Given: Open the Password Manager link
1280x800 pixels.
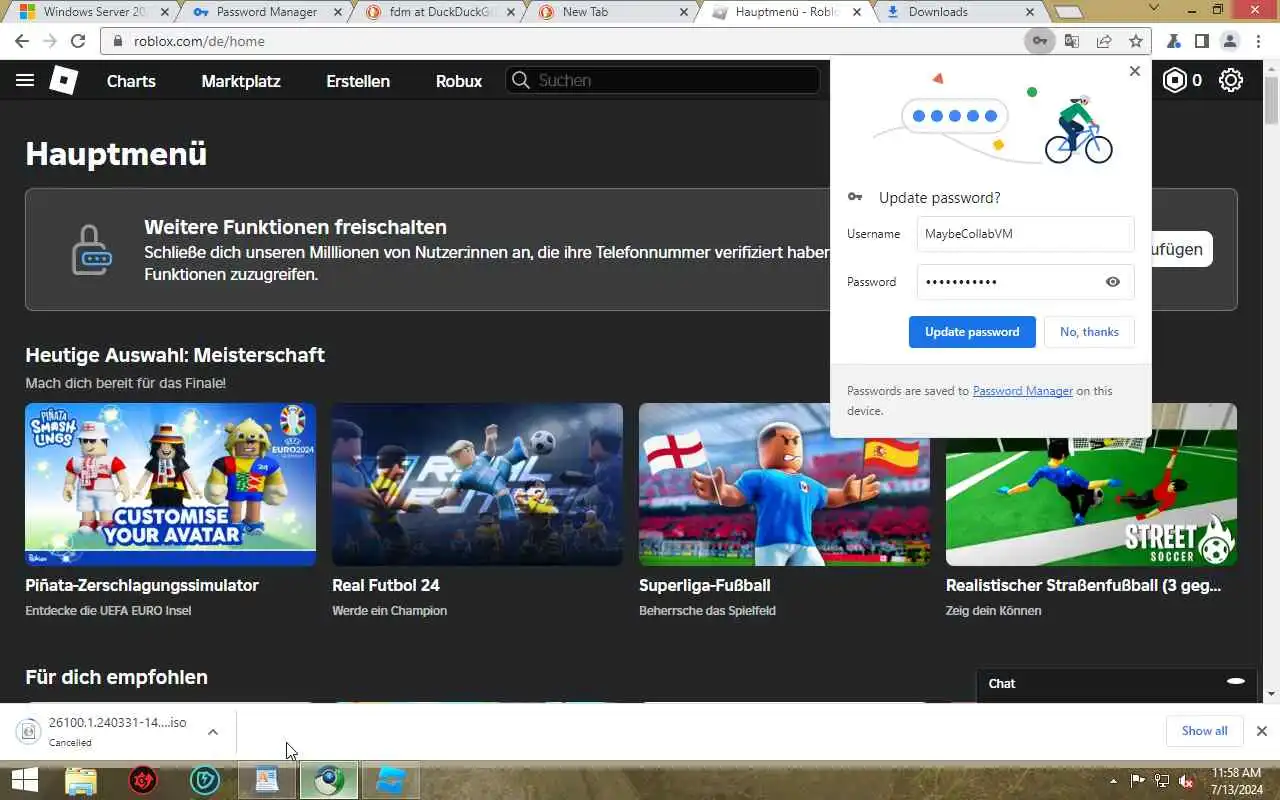Looking at the screenshot, I should (x=1022, y=391).
